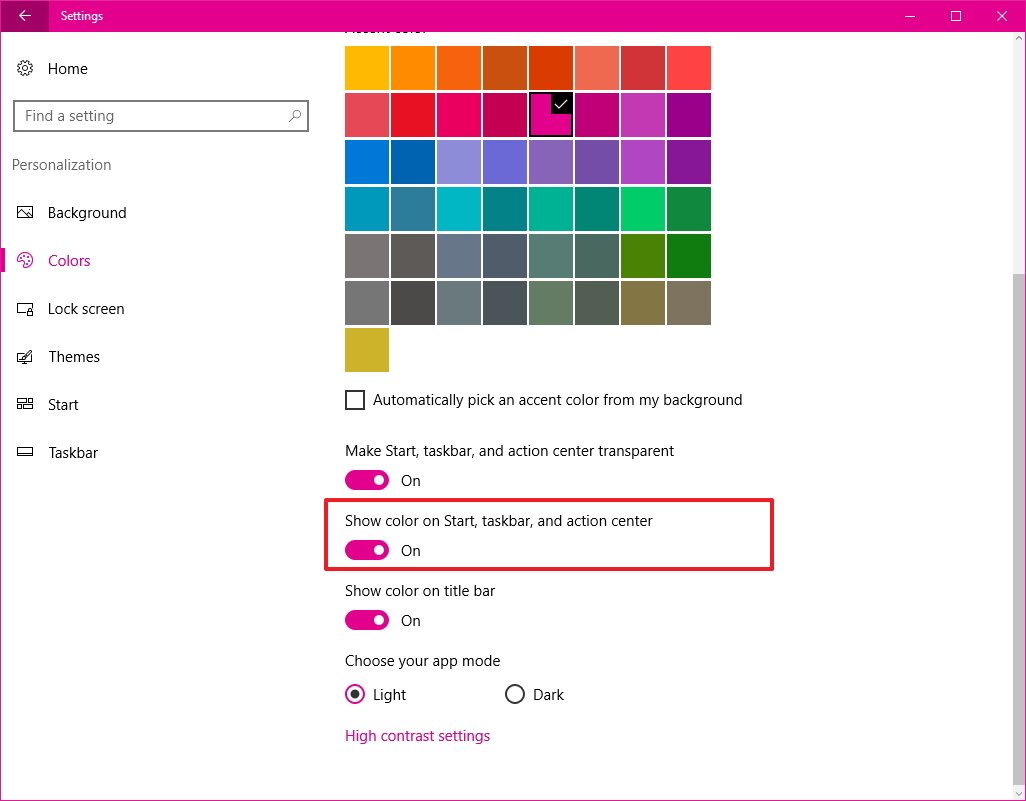
Task: Toggle off Show color on title bar
Action: tap(367, 621)
